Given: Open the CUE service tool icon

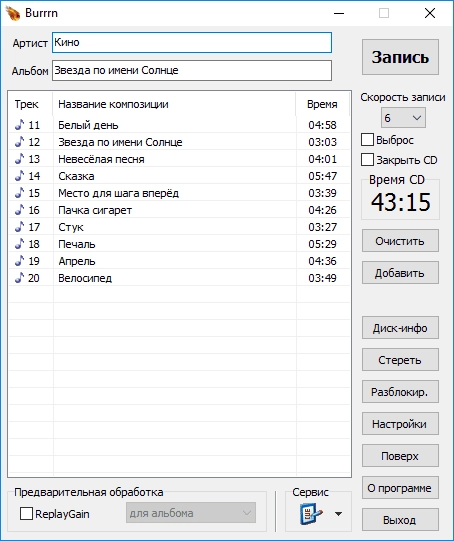Looking at the screenshot, I should click(311, 514).
